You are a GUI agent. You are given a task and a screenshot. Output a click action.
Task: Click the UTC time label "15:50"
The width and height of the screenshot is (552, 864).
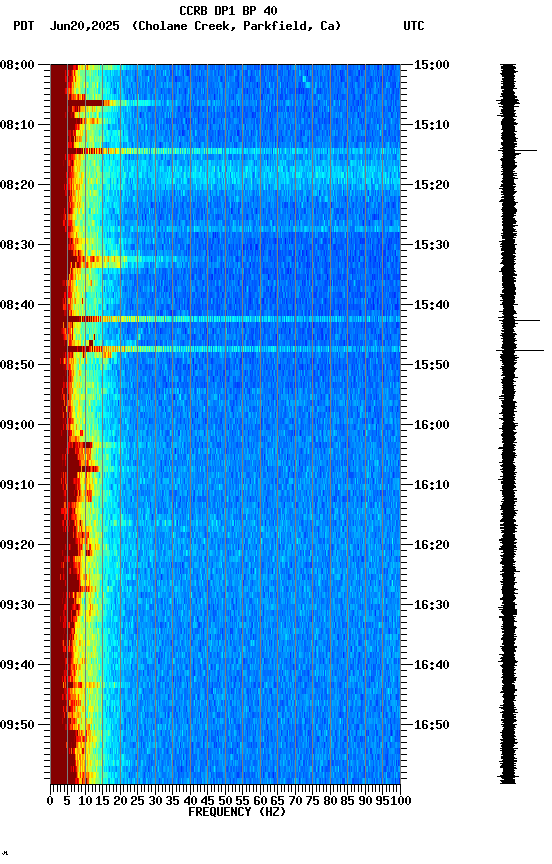(x=432, y=365)
